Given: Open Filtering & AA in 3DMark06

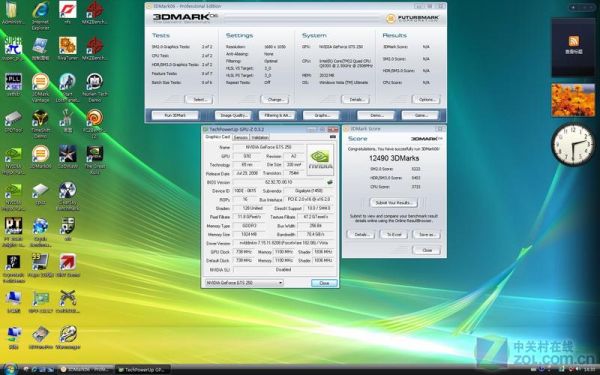Looking at the screenshot, I should (x=277, y=115).
